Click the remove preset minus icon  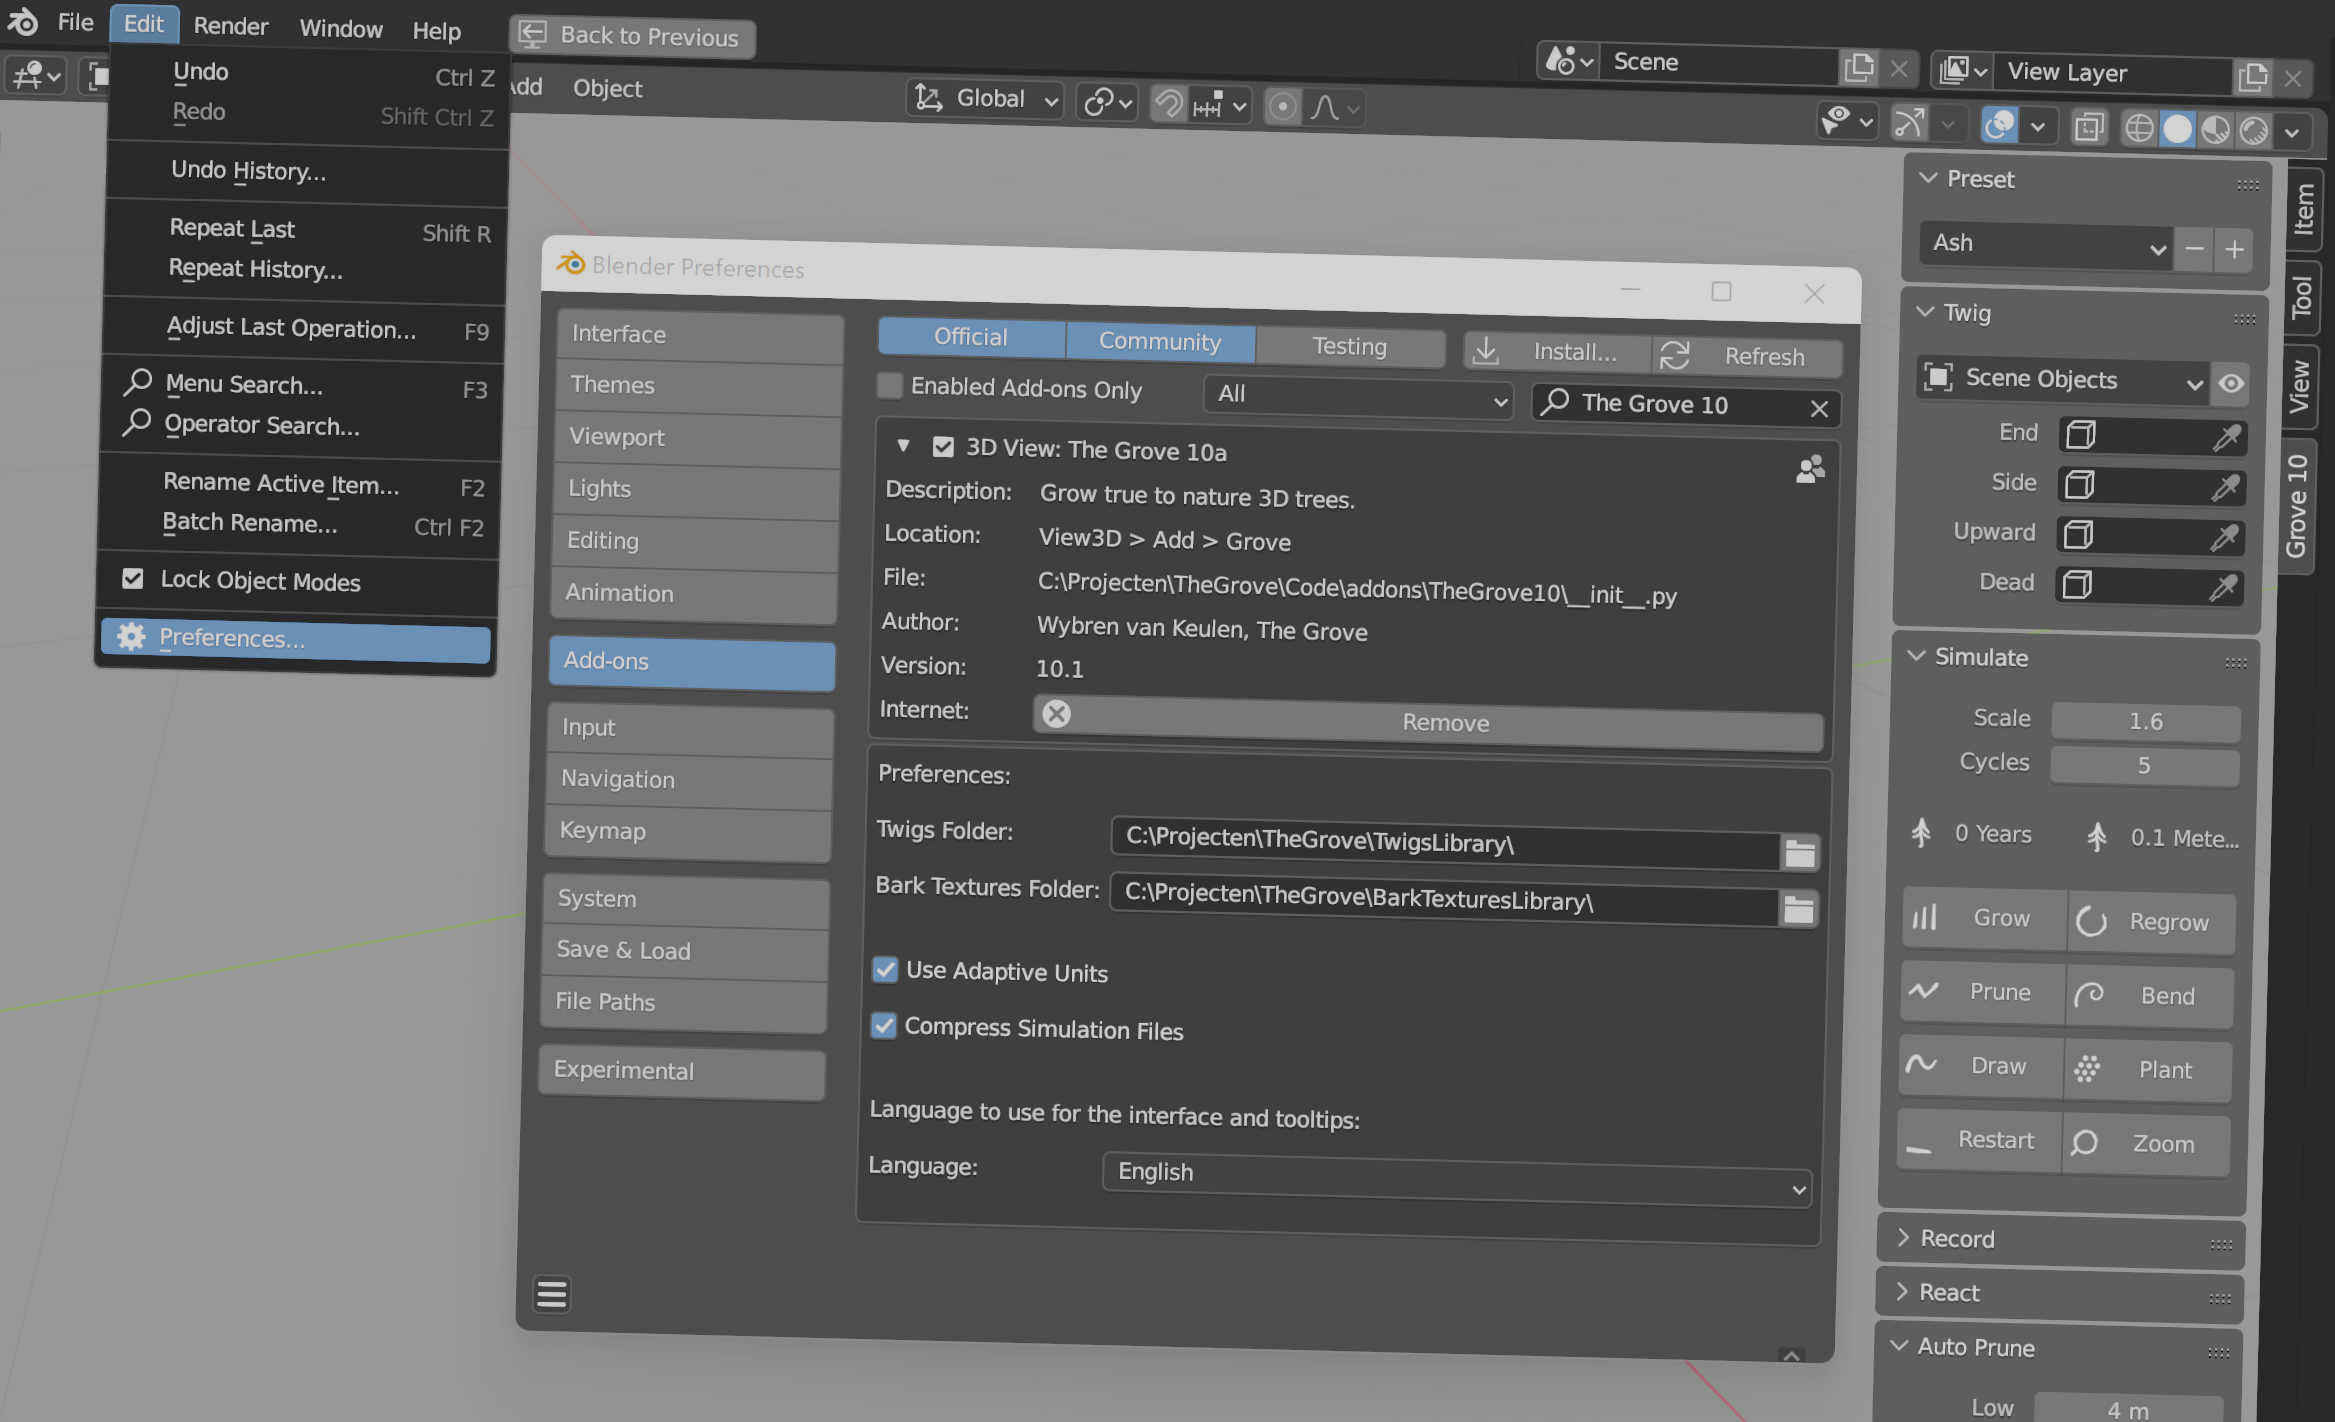pos(2195,249)
